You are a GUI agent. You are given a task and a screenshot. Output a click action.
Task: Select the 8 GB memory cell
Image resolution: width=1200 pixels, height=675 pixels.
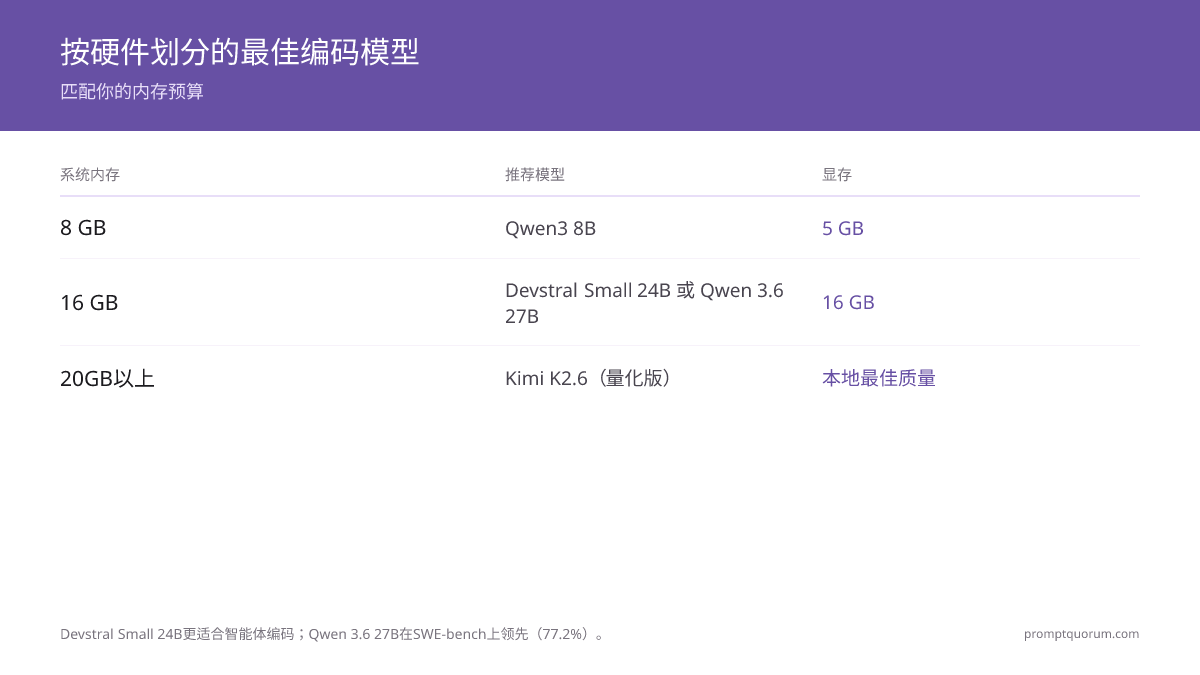83,228
